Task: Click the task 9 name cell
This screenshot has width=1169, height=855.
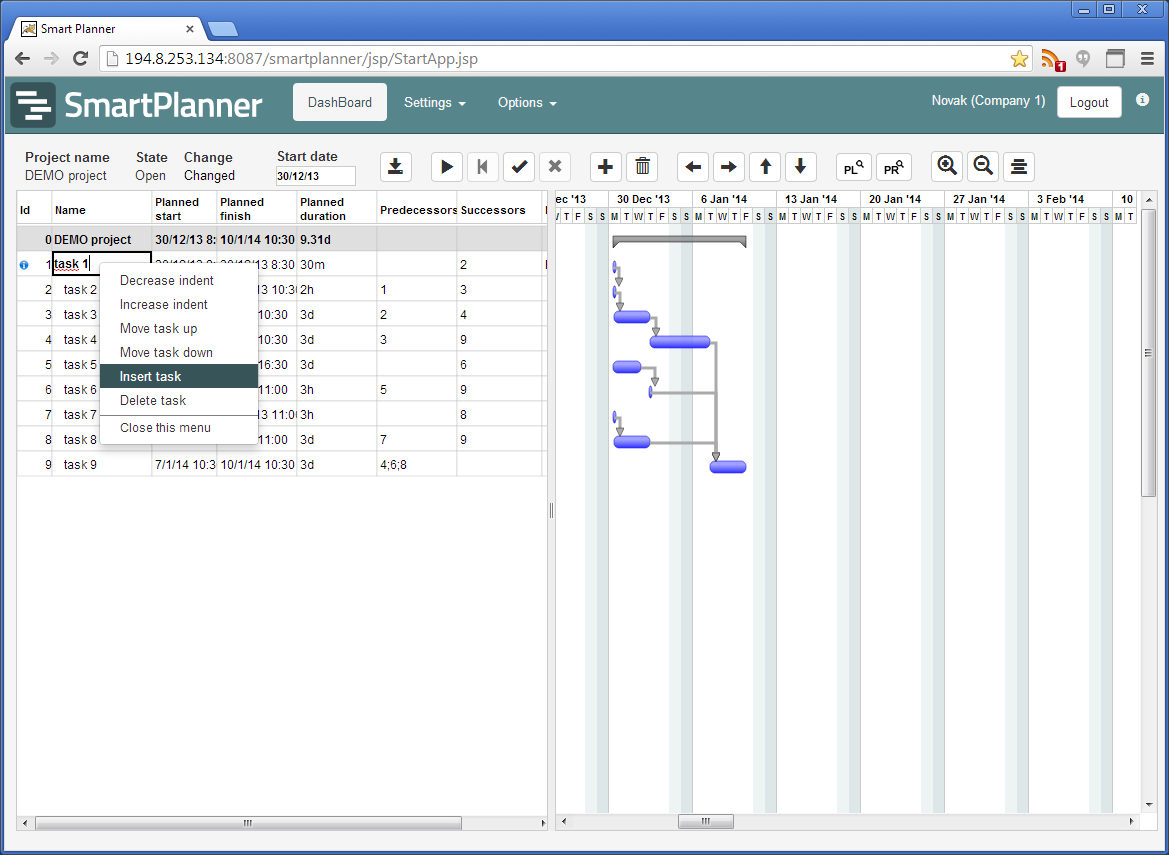Action: (101, 464)
